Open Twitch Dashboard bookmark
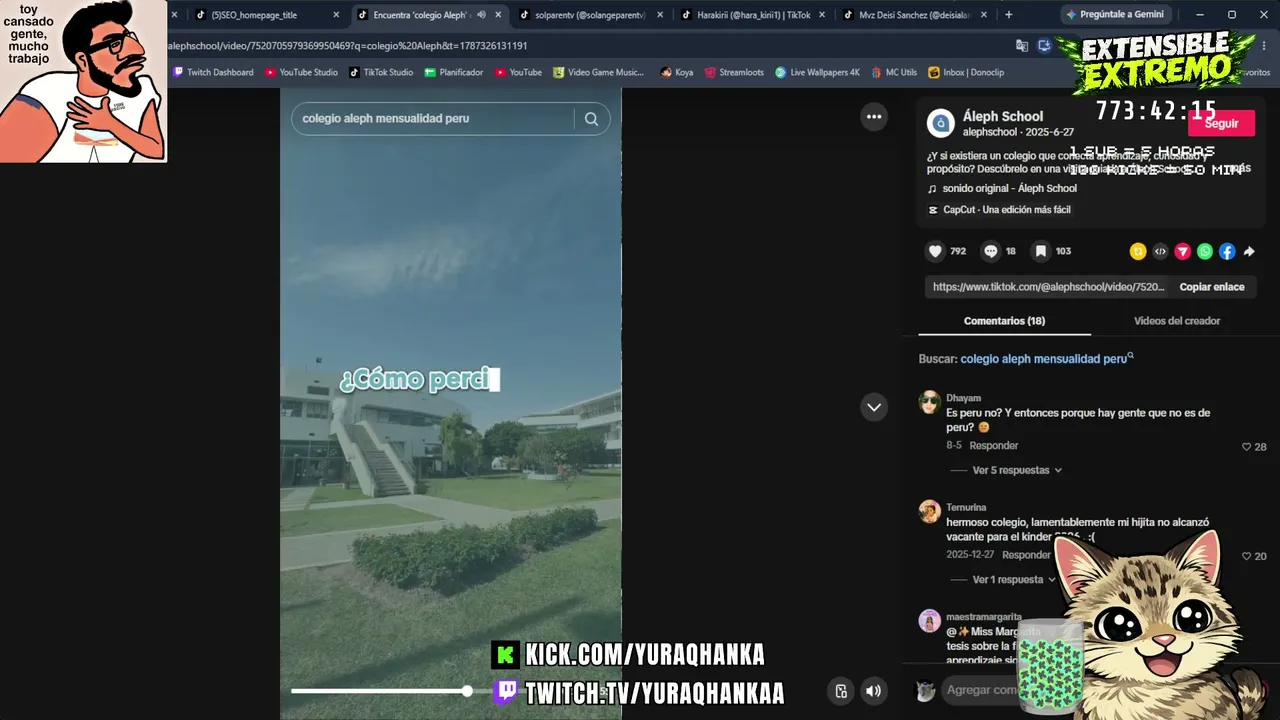The width and height of the screenshot is (1280, 720). click(x=213, y=72)
